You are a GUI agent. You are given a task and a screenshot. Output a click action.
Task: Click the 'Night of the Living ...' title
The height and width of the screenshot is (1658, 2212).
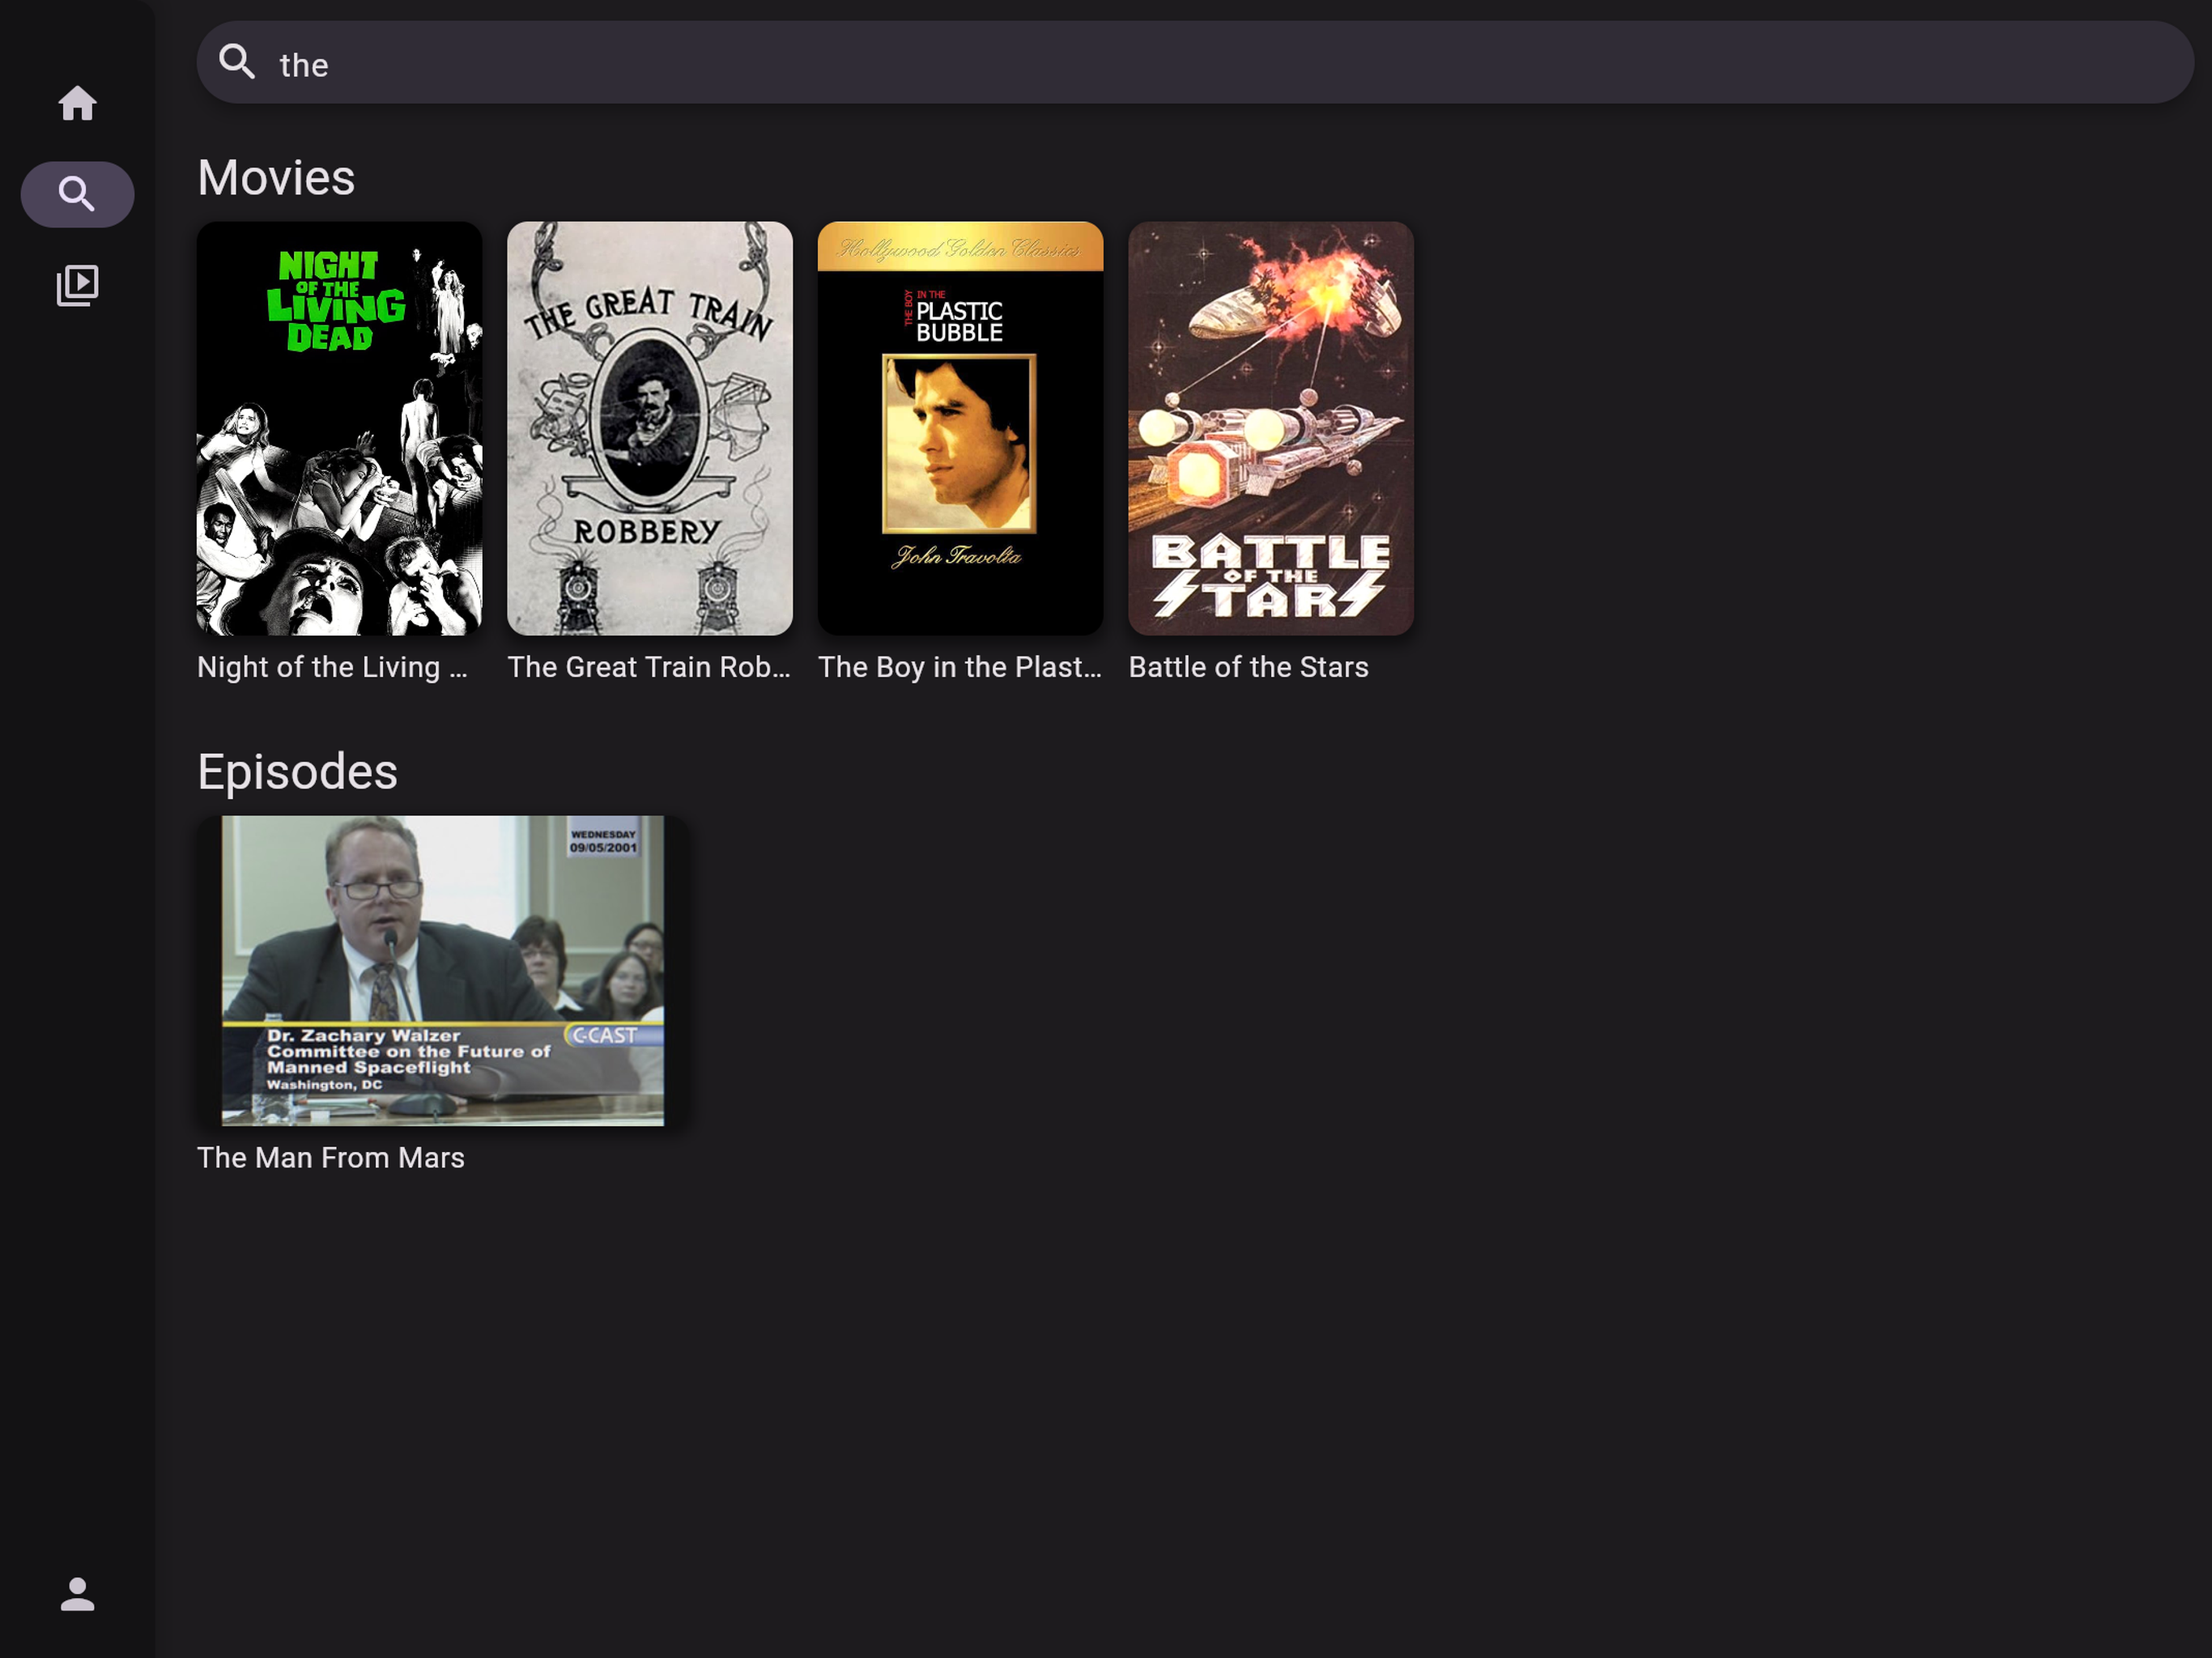[x=332, y=667]
